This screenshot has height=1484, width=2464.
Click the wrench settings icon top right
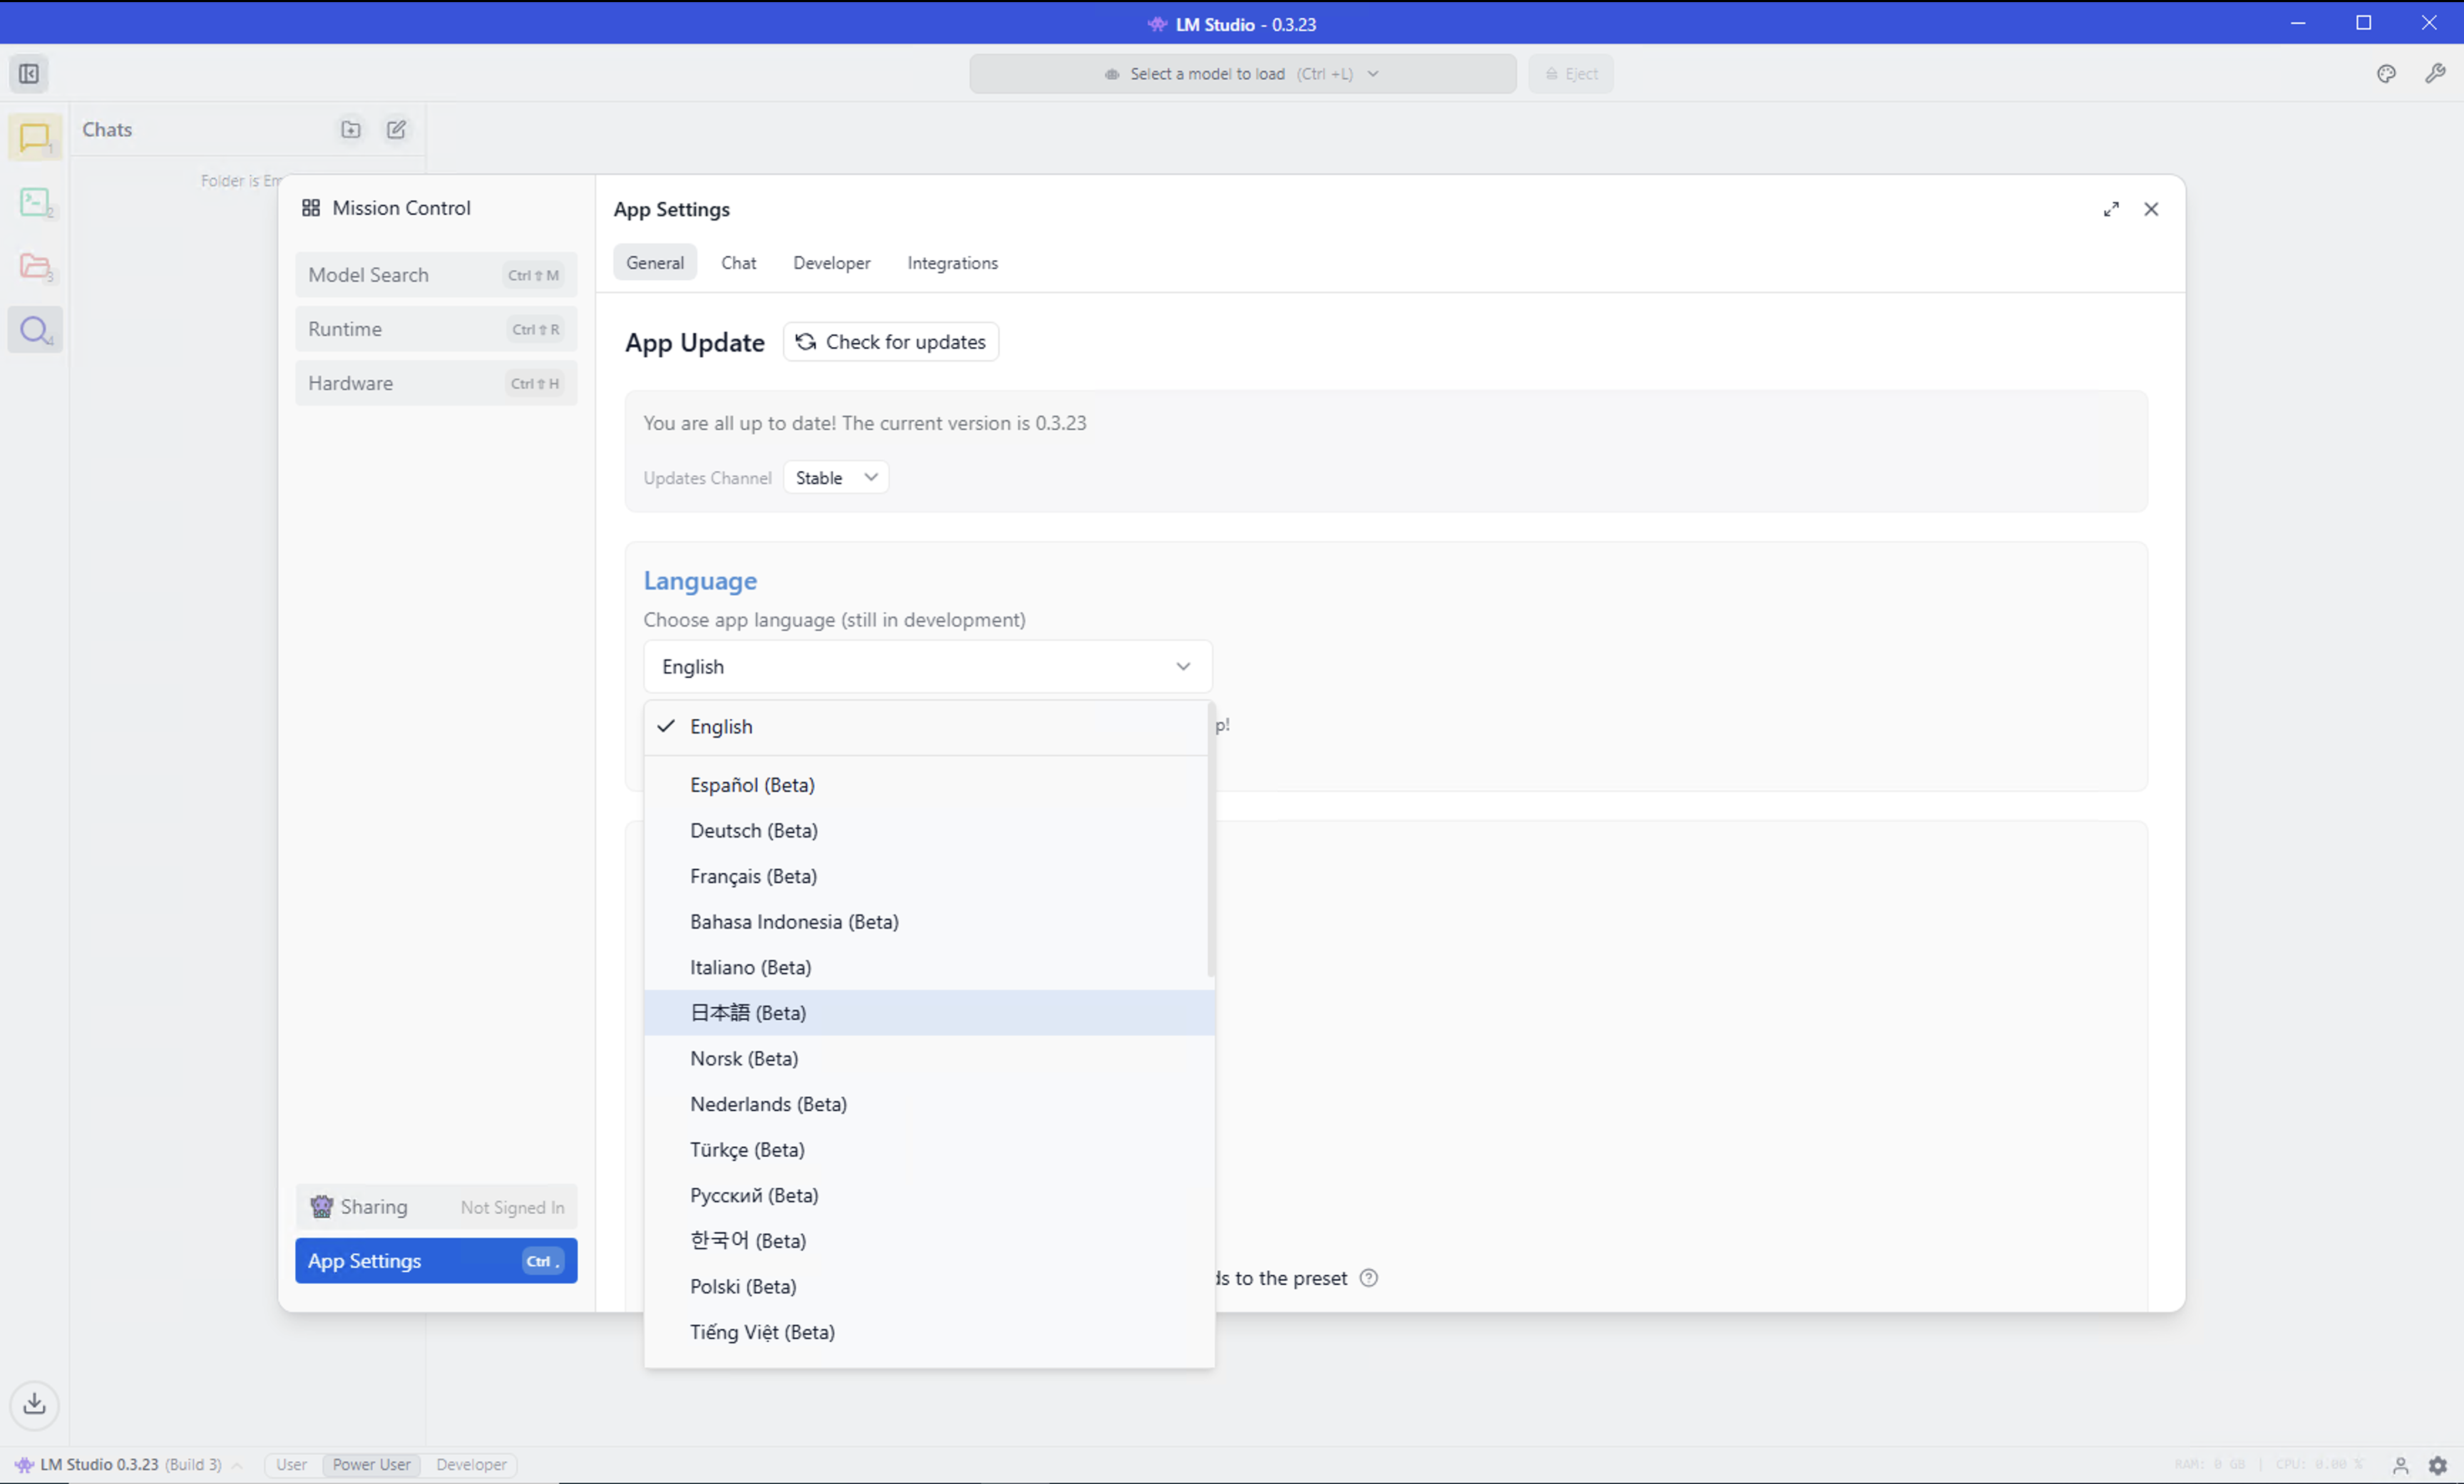click(2435, 74)
